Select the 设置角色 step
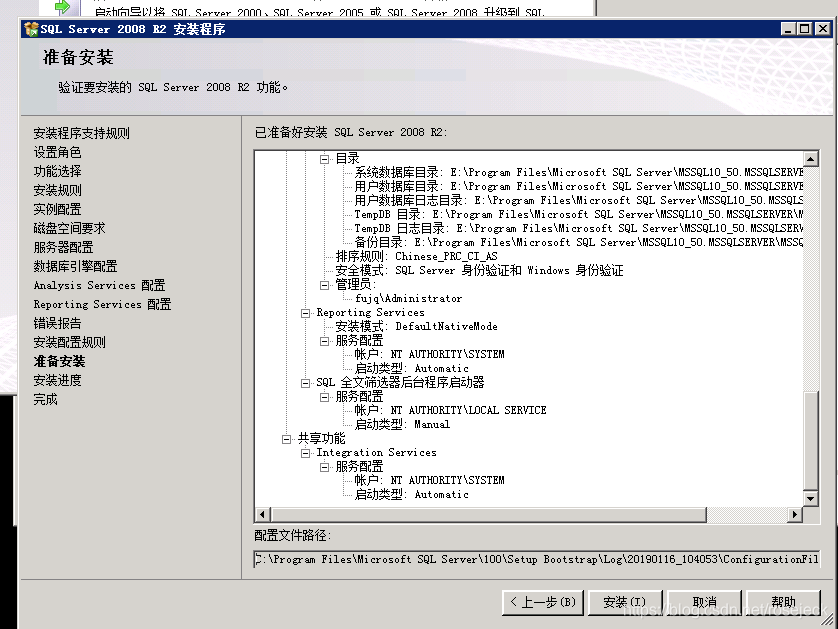 [x=58, y=152]
